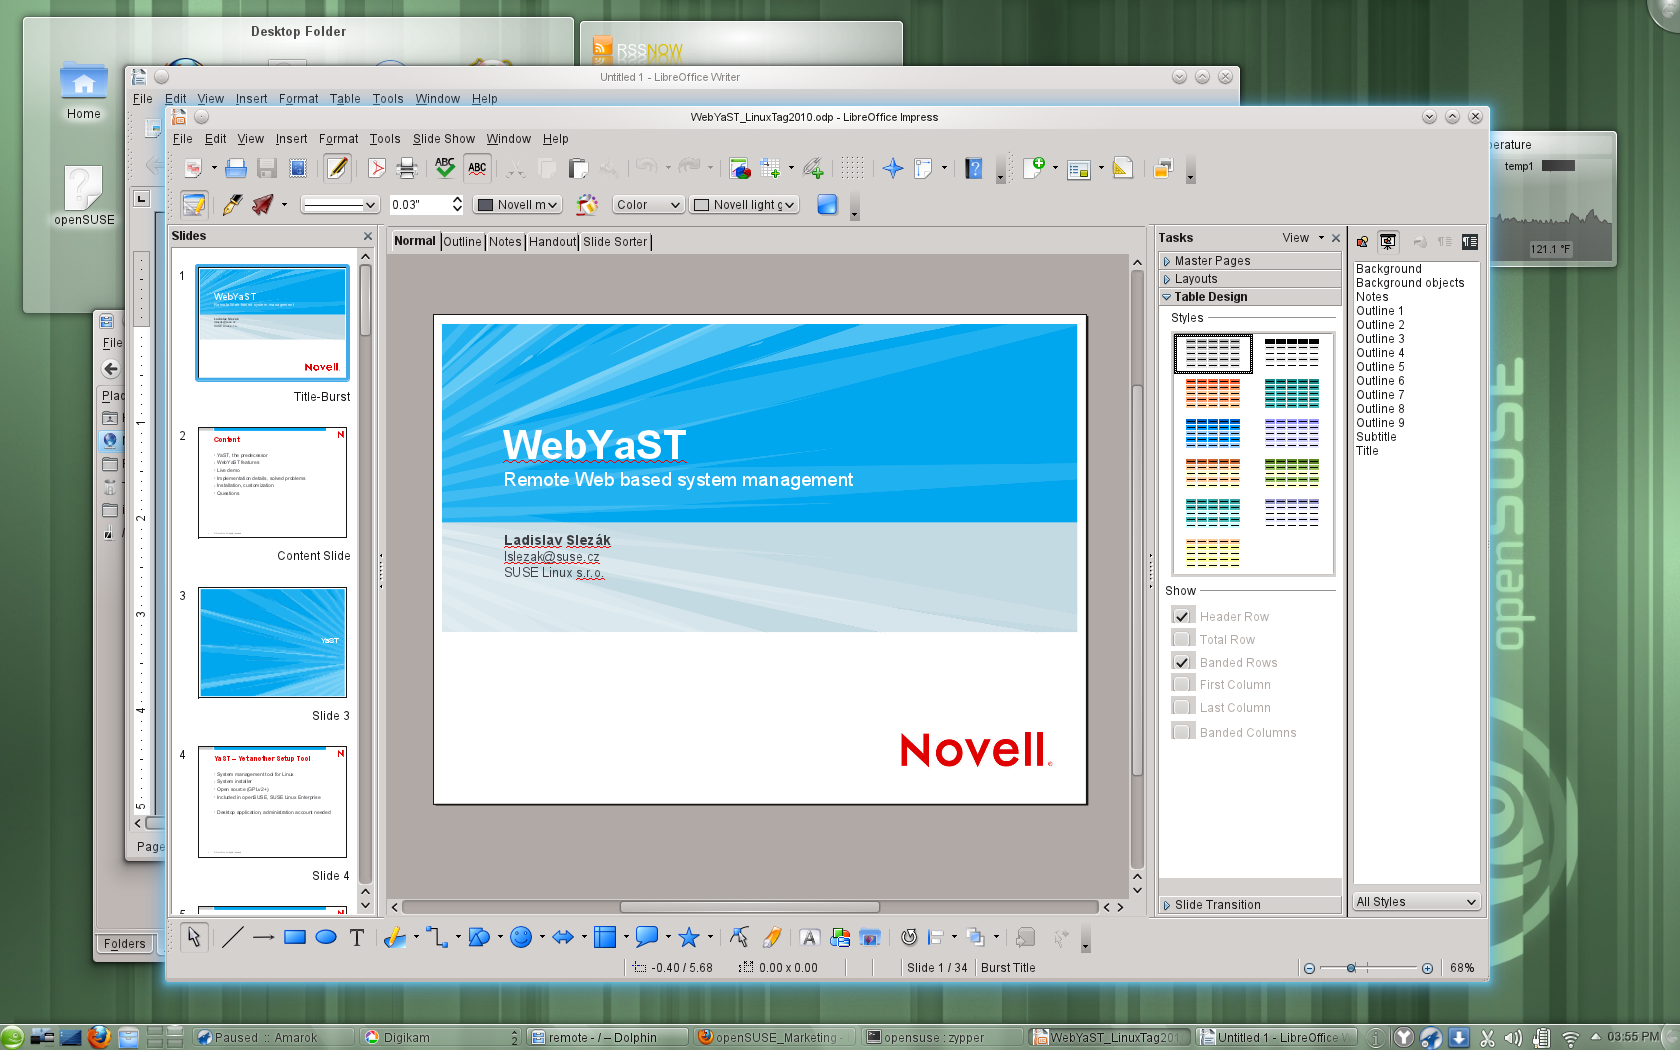The height and width of the screenshot is (1050, 1680).
Task: Check the First Column option
Action: (x=1183, y=683)
